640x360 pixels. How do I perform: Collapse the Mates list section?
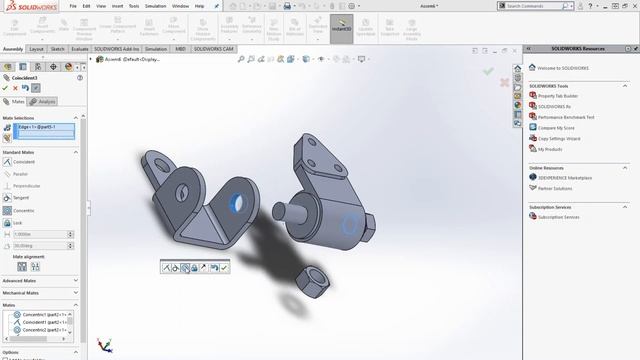tap(76, 305)
